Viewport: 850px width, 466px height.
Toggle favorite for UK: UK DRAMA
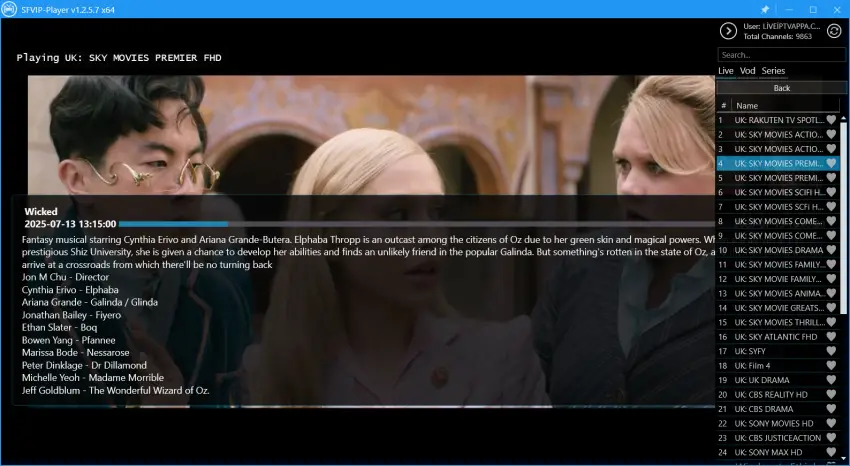pos(831,380)
